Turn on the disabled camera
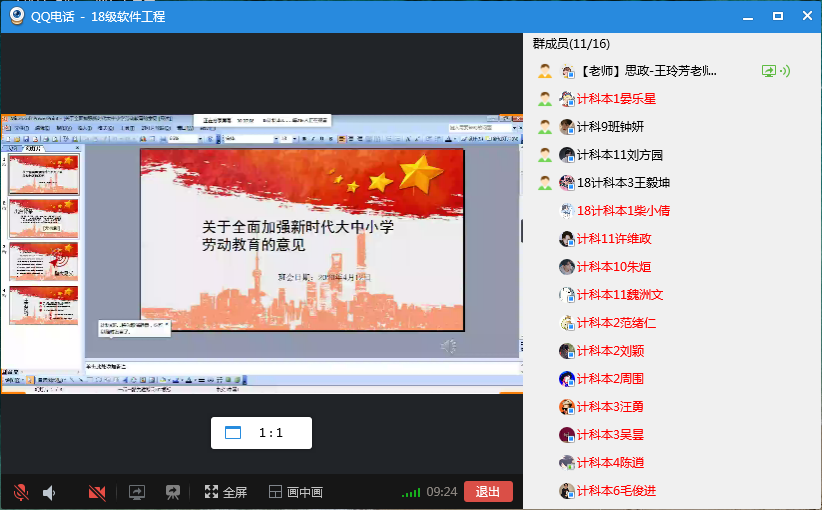The width and height of the screenshot is (822, 510). [97, 492]
